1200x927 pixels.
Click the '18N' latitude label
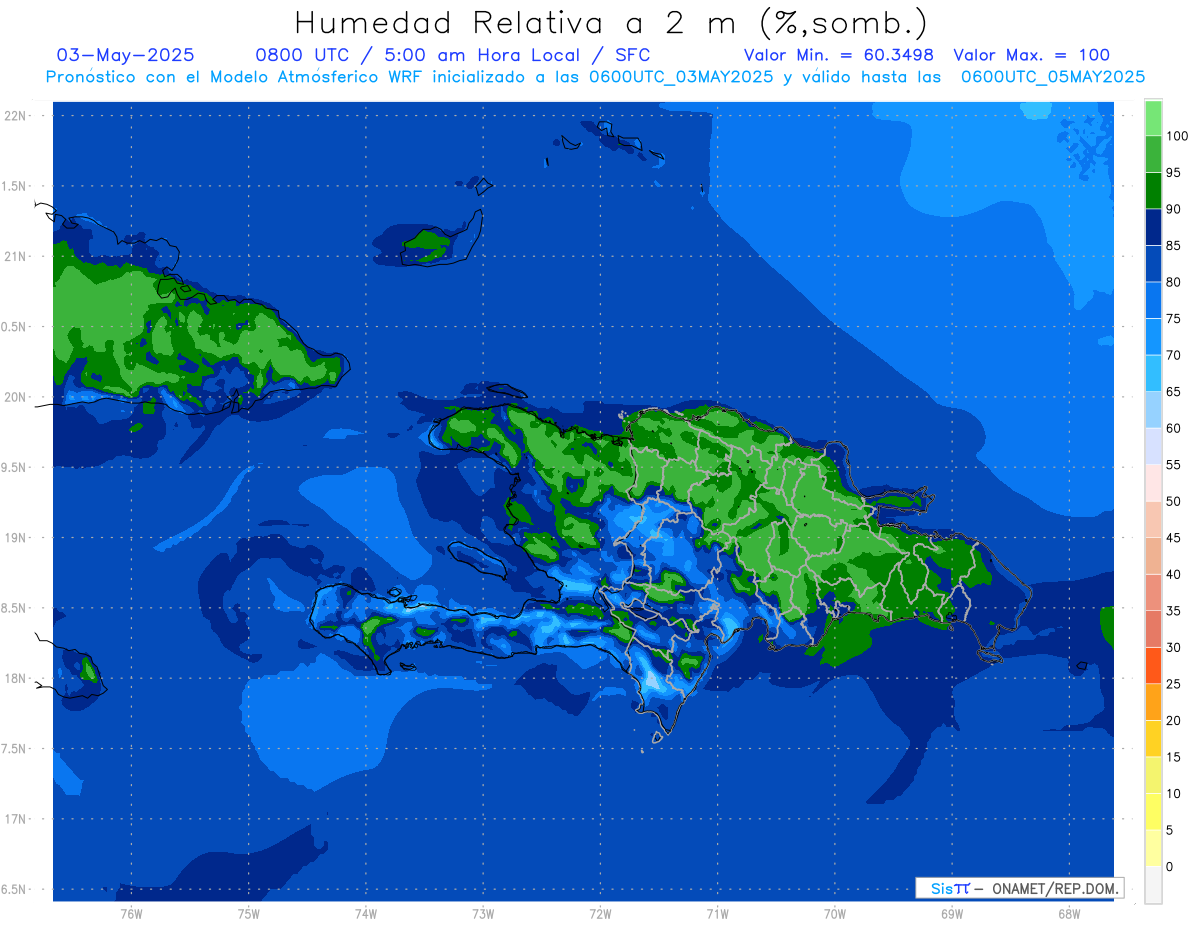(16, 678)
